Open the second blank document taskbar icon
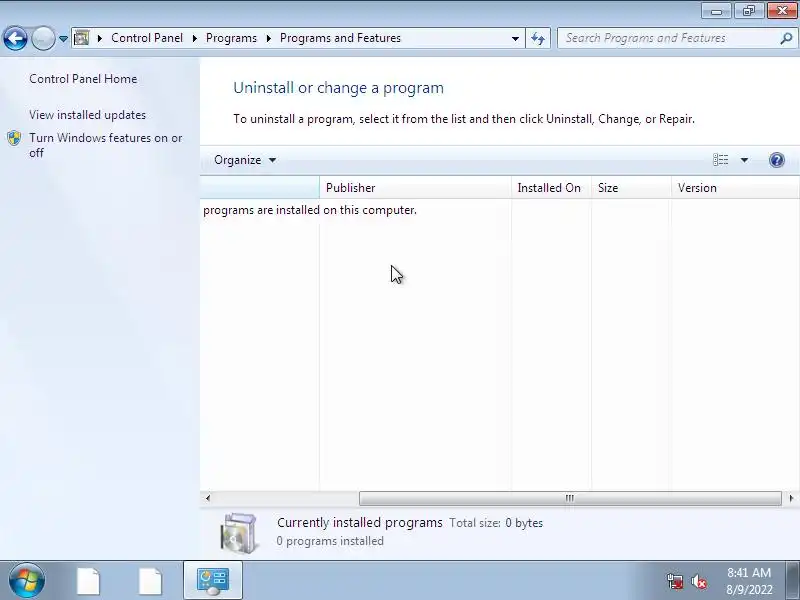Image resolution: width=800 pixels, height=600 pixels. (x=151, y=581)
